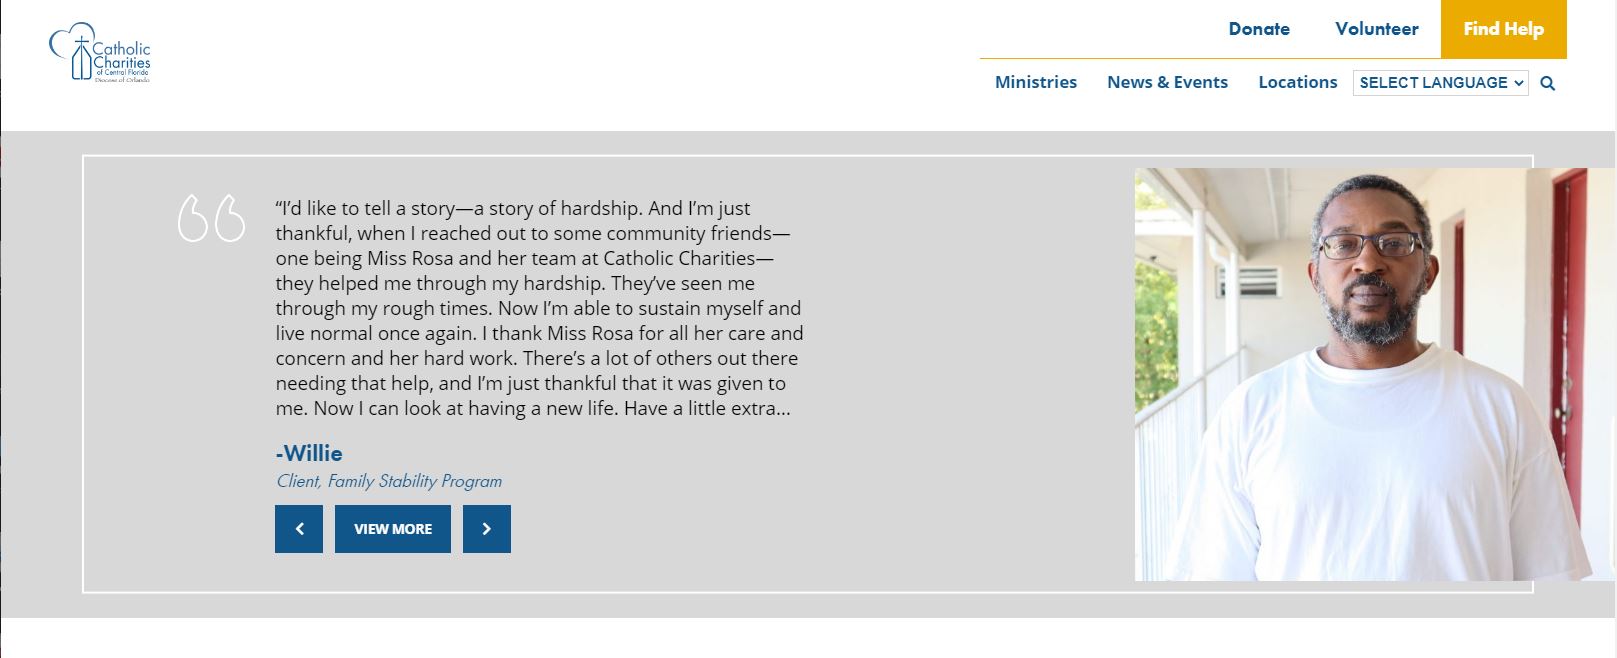Click the large white quotation mark icon
1617x658 pixels.
click(211, 218)
